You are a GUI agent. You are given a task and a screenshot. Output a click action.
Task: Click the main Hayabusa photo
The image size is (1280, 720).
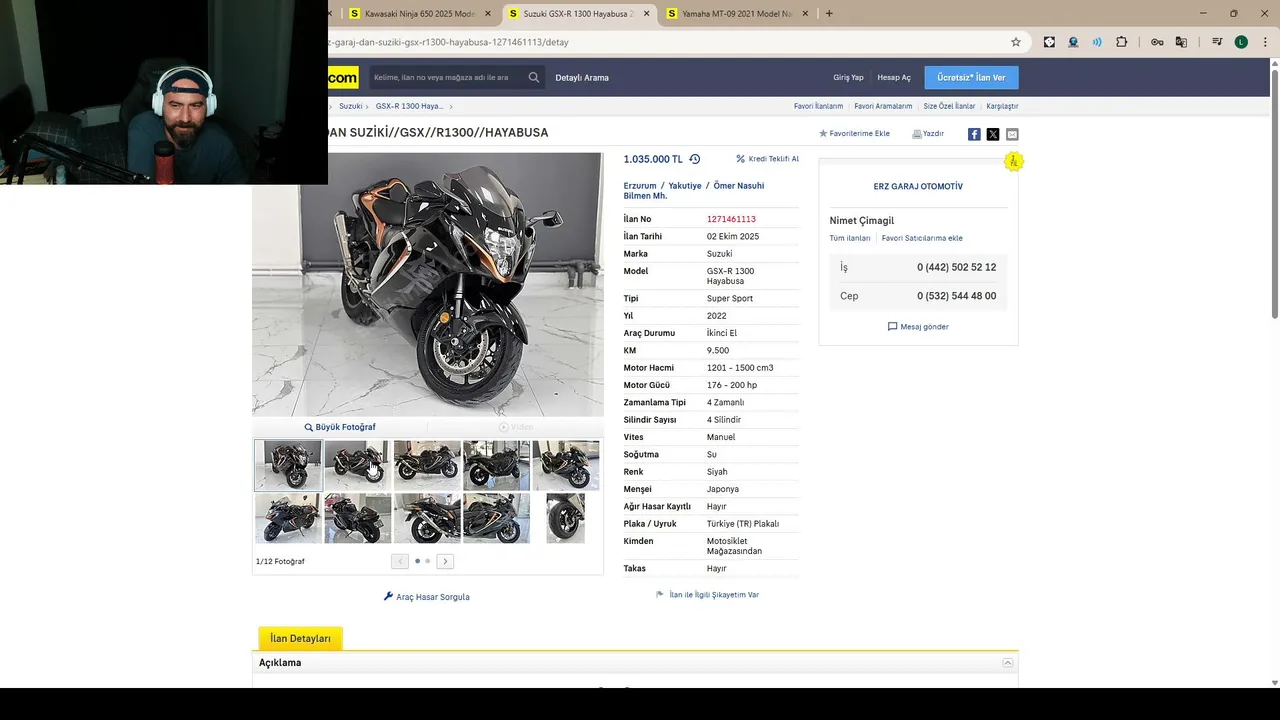click(428, 284)
